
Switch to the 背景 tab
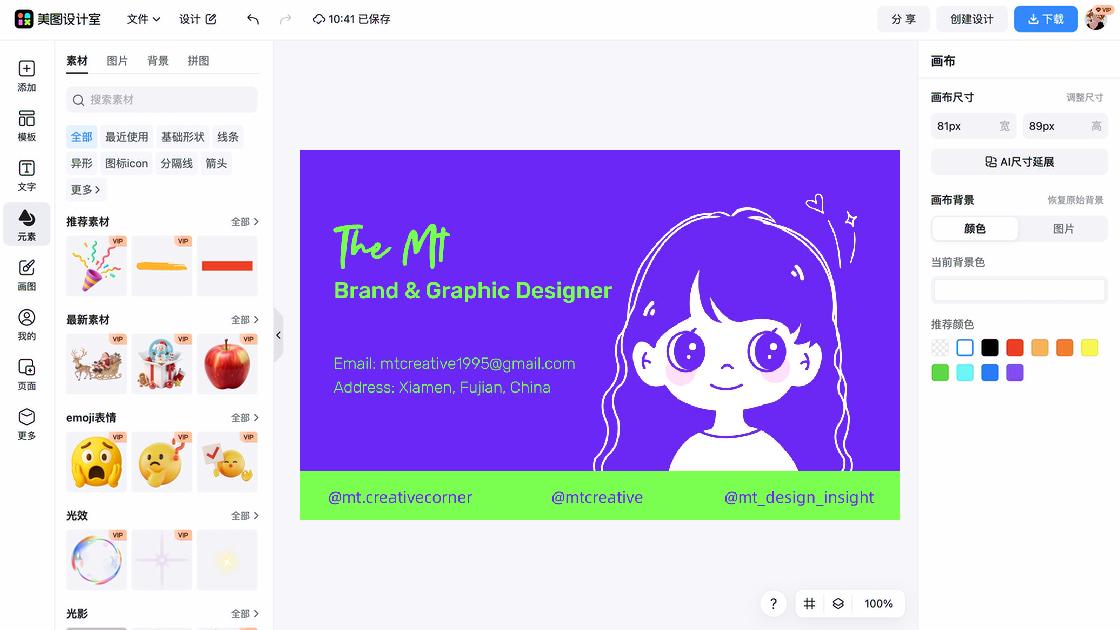tap(158, 61)
